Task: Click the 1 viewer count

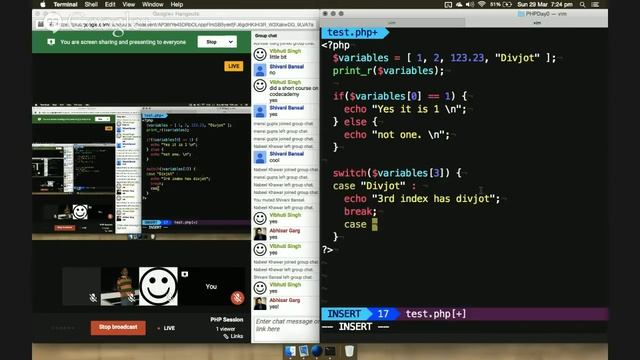Action: [x=225, y=329]
